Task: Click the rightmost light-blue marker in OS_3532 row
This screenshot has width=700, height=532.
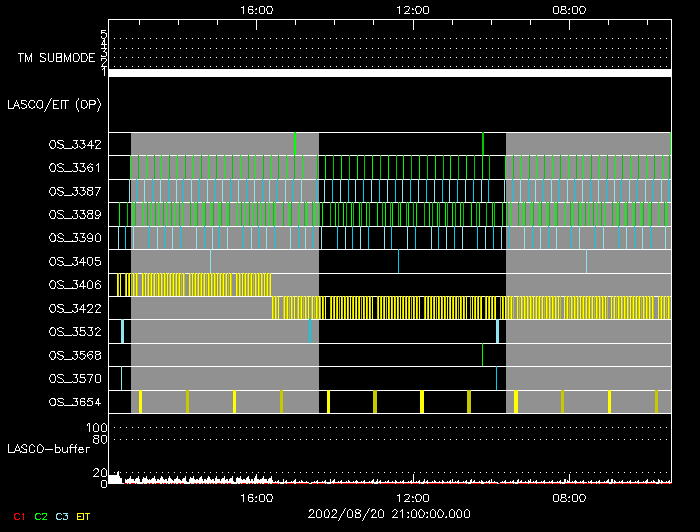Action: coord(497,331)
